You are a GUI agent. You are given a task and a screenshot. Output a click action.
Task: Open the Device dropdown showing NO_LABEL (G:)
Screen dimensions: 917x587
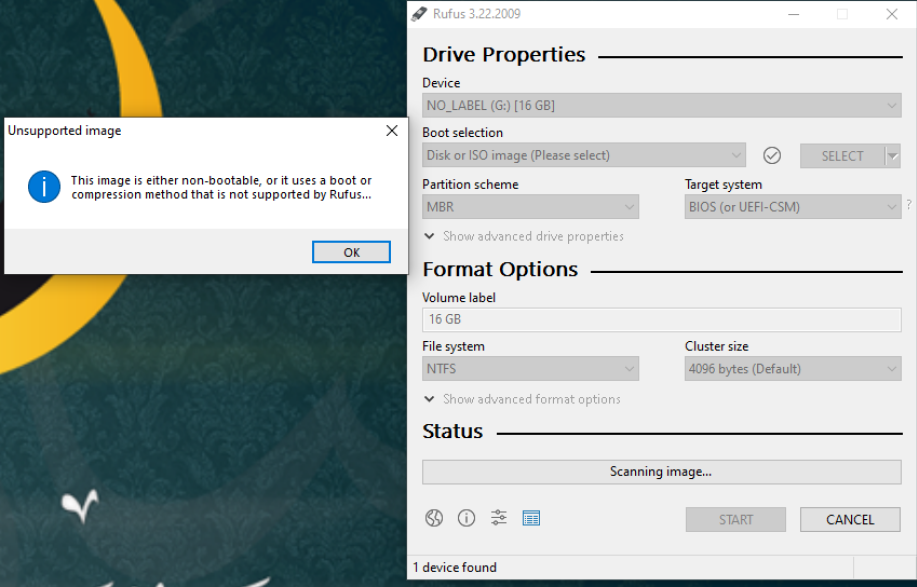(661, 106)
